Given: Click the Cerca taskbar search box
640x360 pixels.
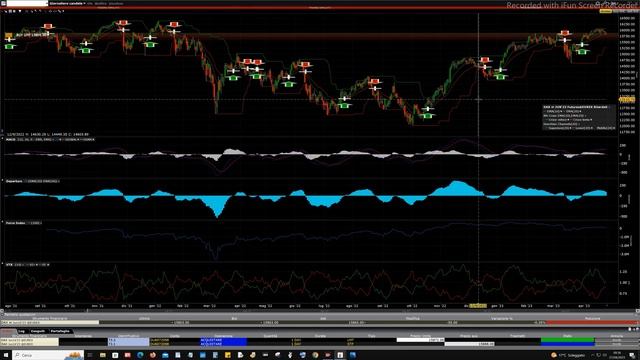Looking at the screenshot, I should click(48, 355).
